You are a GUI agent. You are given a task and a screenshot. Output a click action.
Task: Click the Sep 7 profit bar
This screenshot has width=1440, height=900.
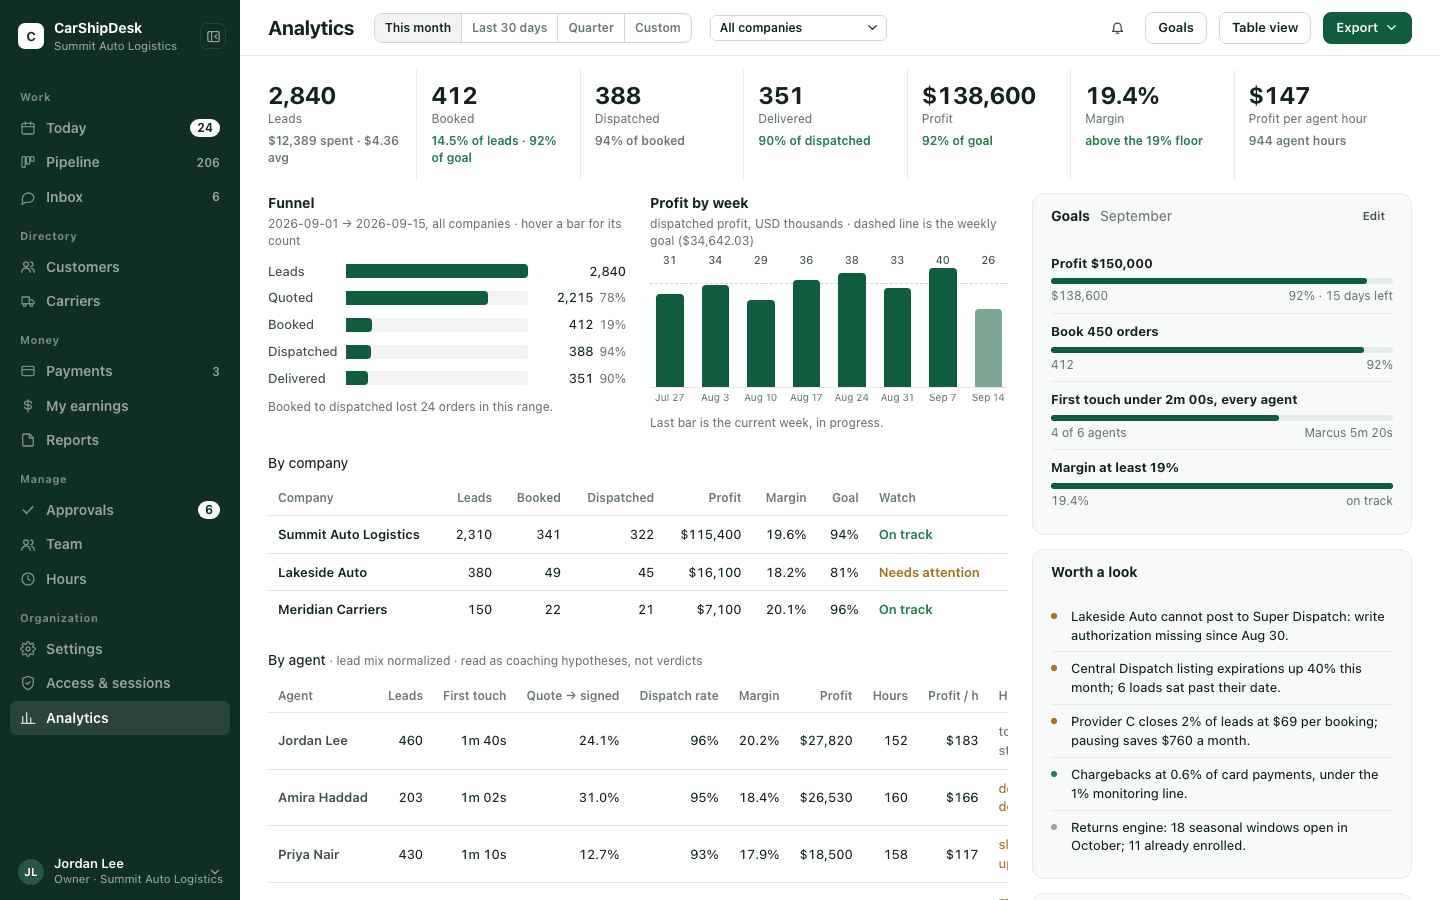[x=943, y=327]
